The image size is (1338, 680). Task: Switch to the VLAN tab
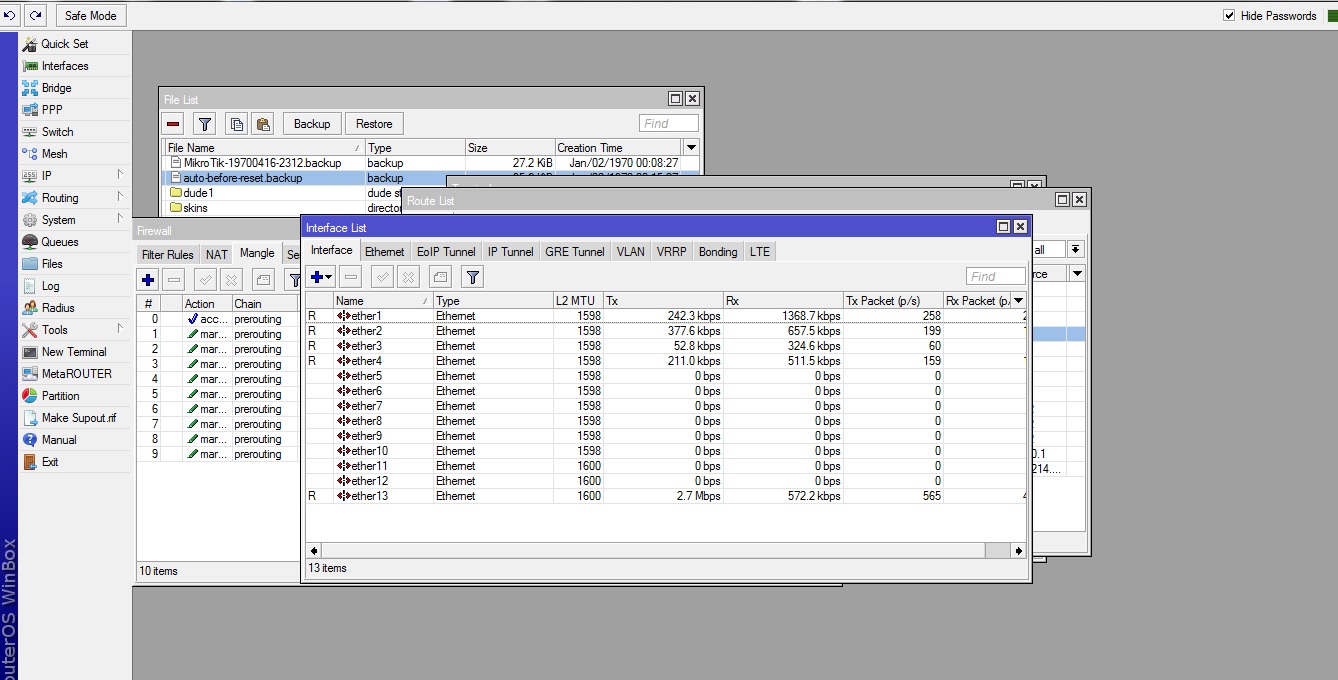coord(630,252)
